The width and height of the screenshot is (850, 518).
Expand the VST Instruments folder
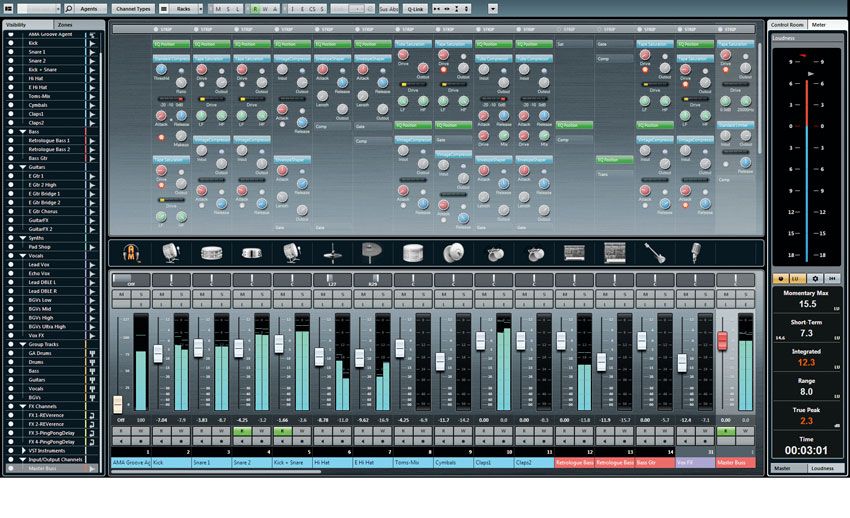pyautogui.click(x=23, y=450)
